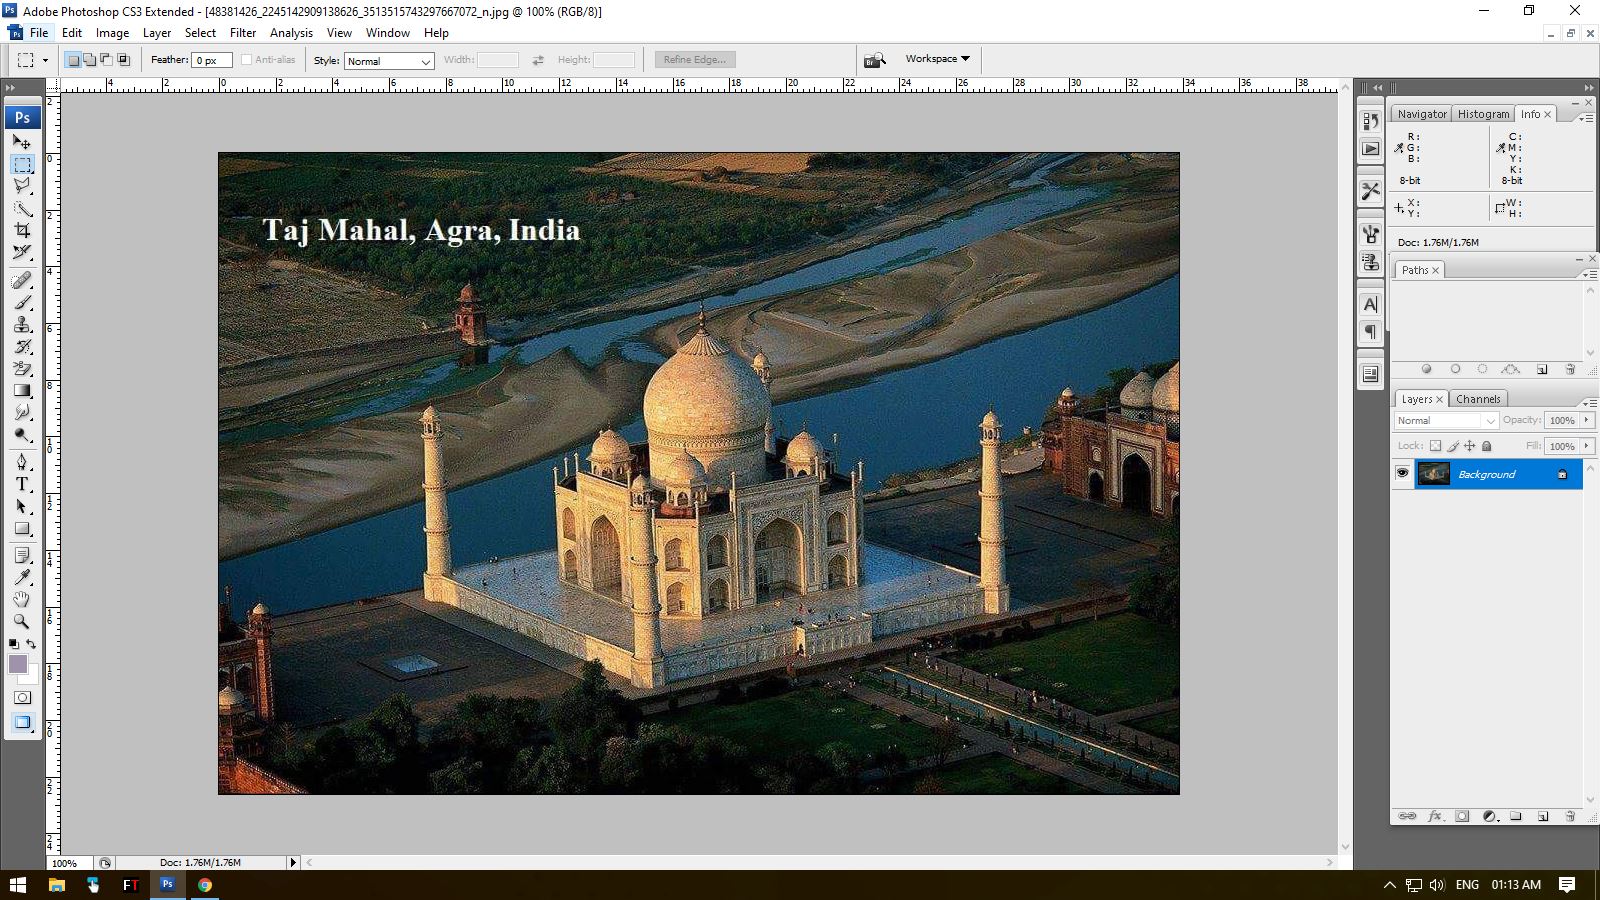
Task: Enable the Anti-alias checkbox
Action: pos(247,60)
